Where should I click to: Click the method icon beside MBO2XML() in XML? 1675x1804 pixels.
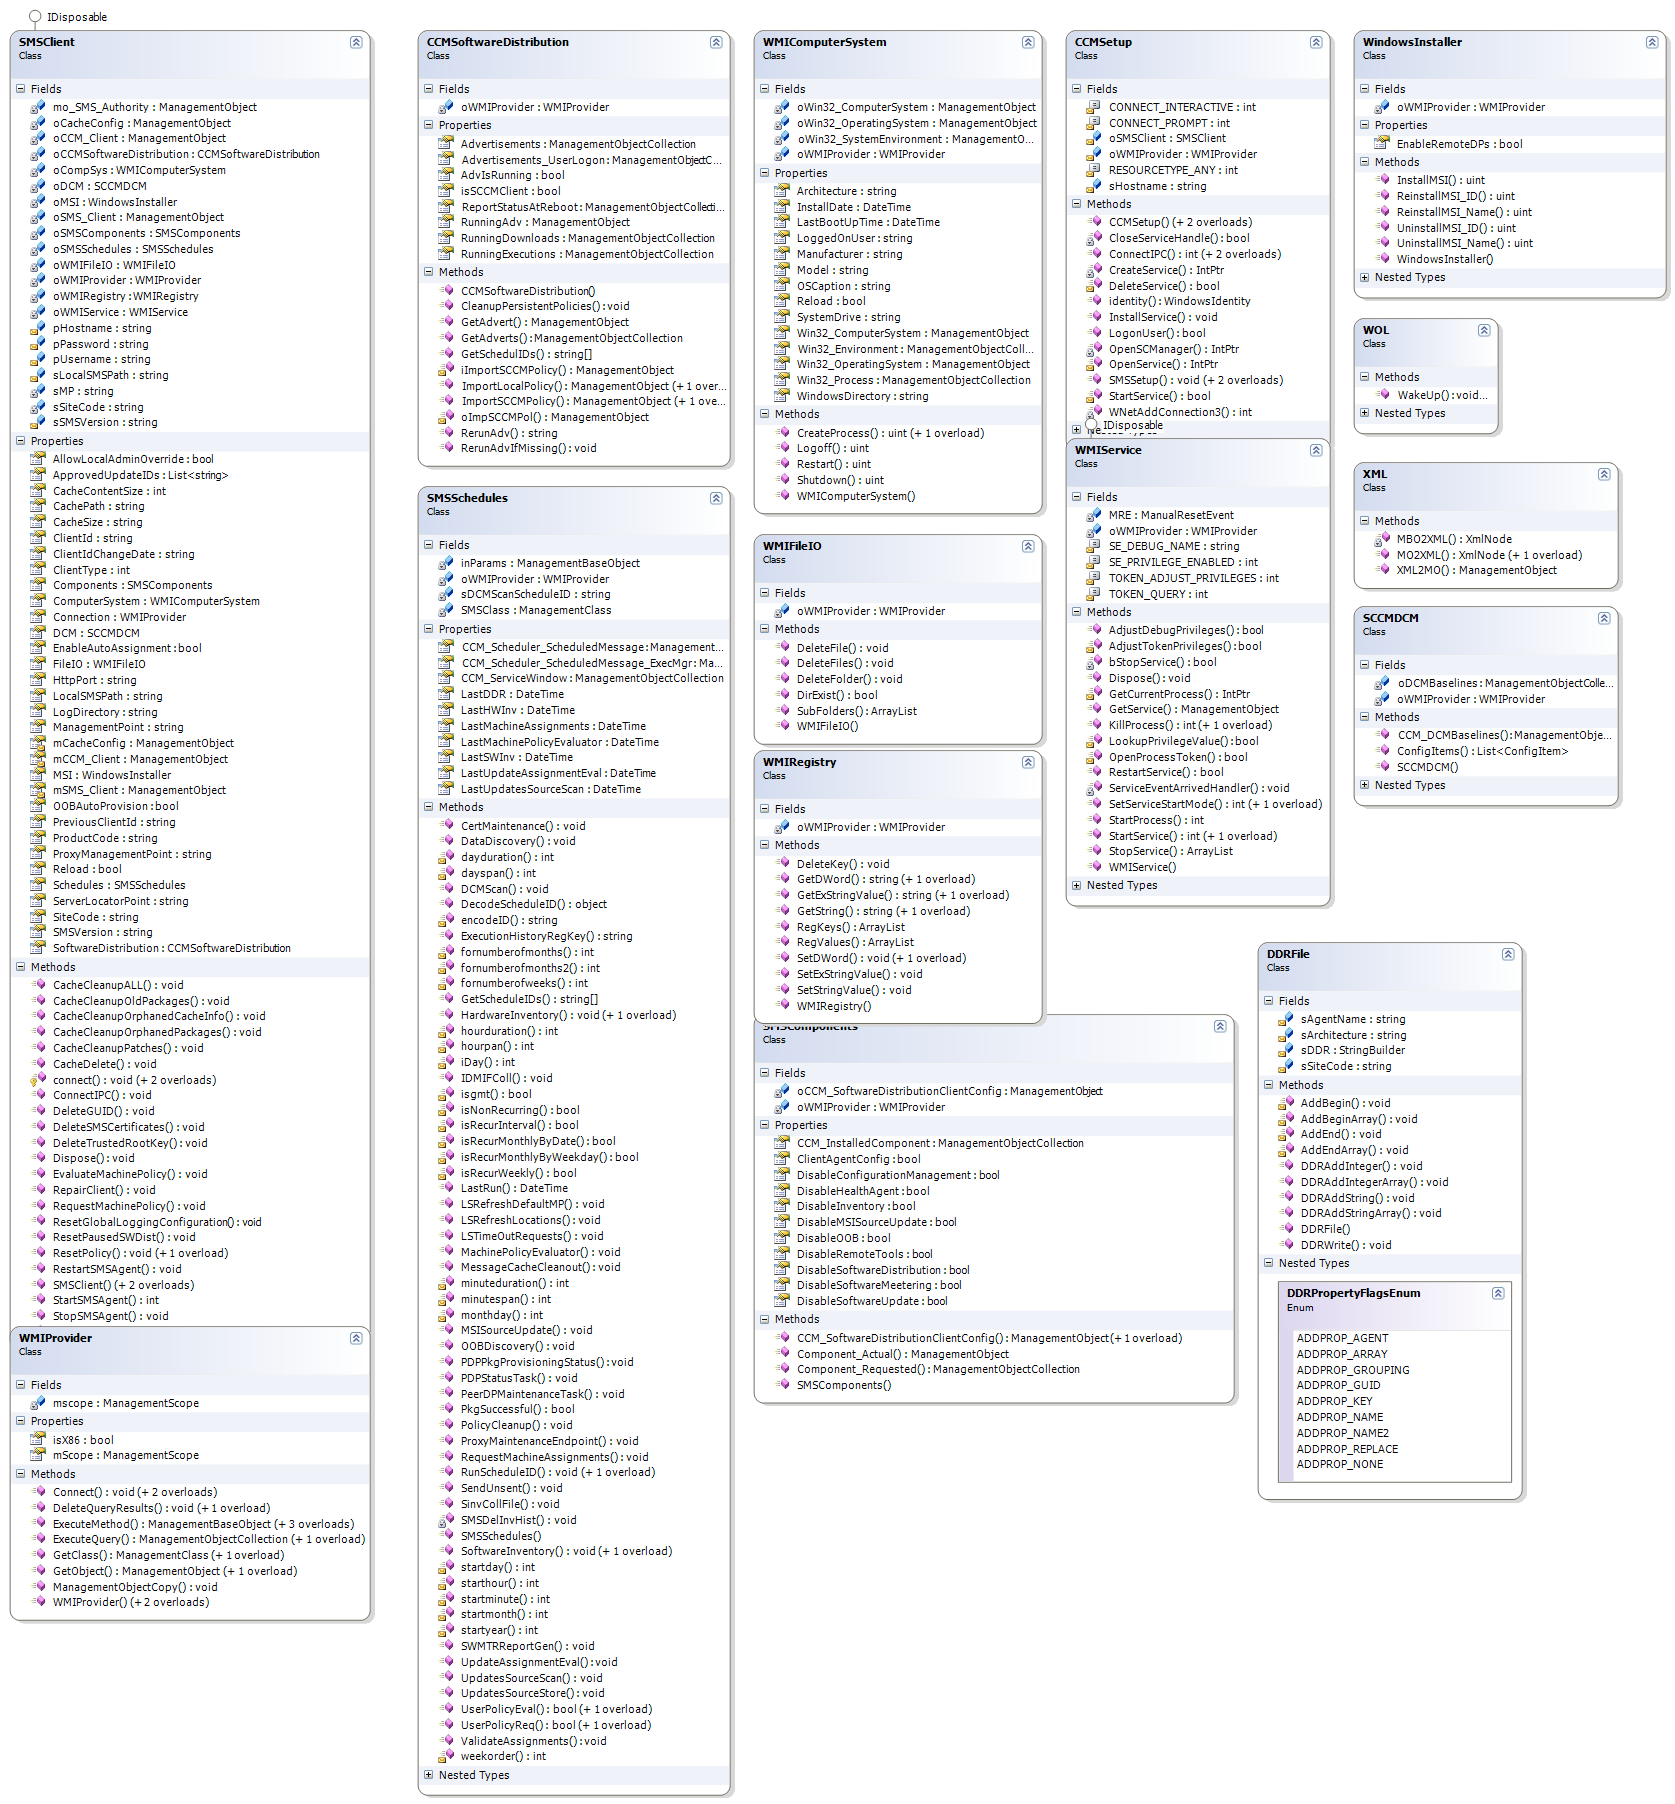tap(1384, 539)
